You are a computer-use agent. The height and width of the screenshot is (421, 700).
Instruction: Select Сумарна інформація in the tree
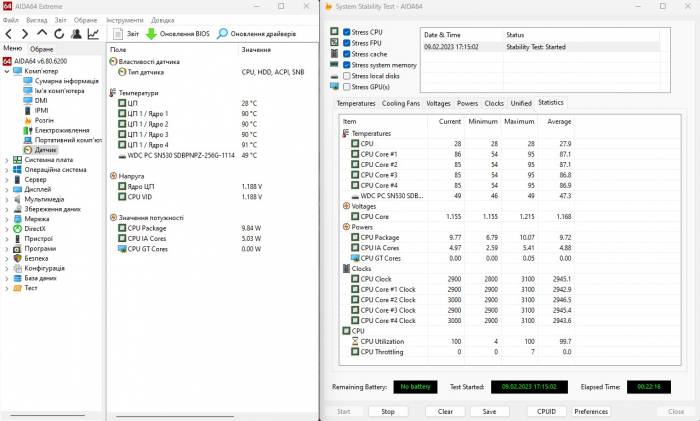pyautogui.click(x=67, y=81)
